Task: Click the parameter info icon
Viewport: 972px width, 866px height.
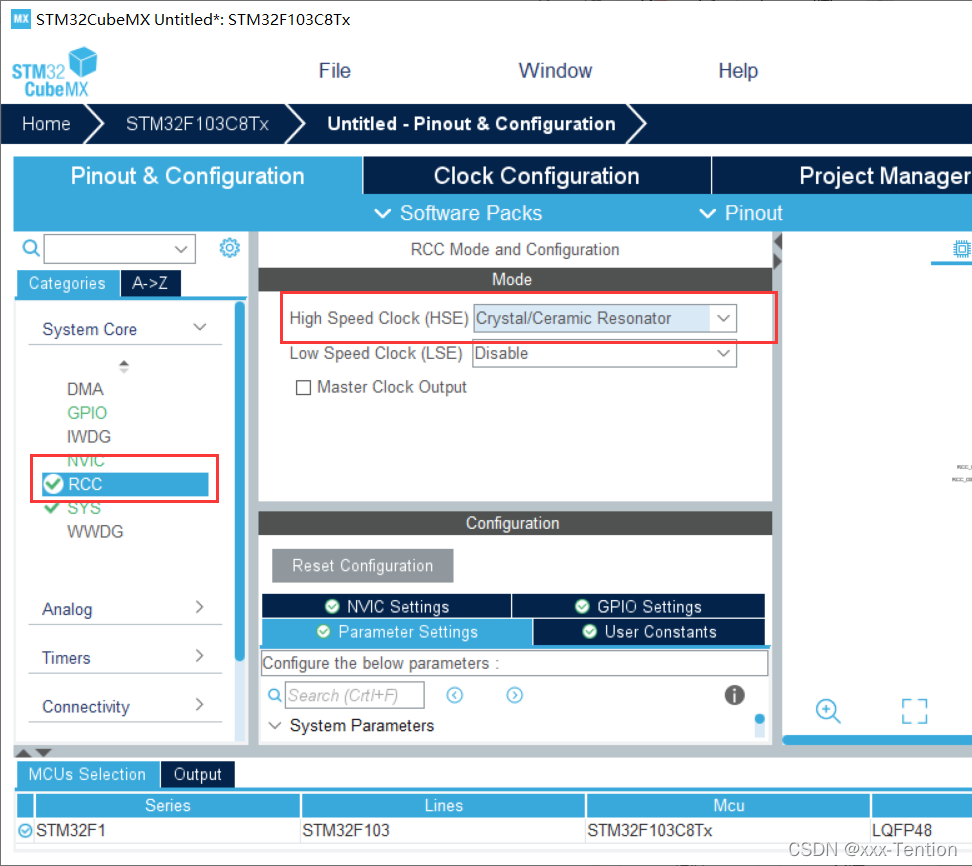Action: (x=735, y=695)
